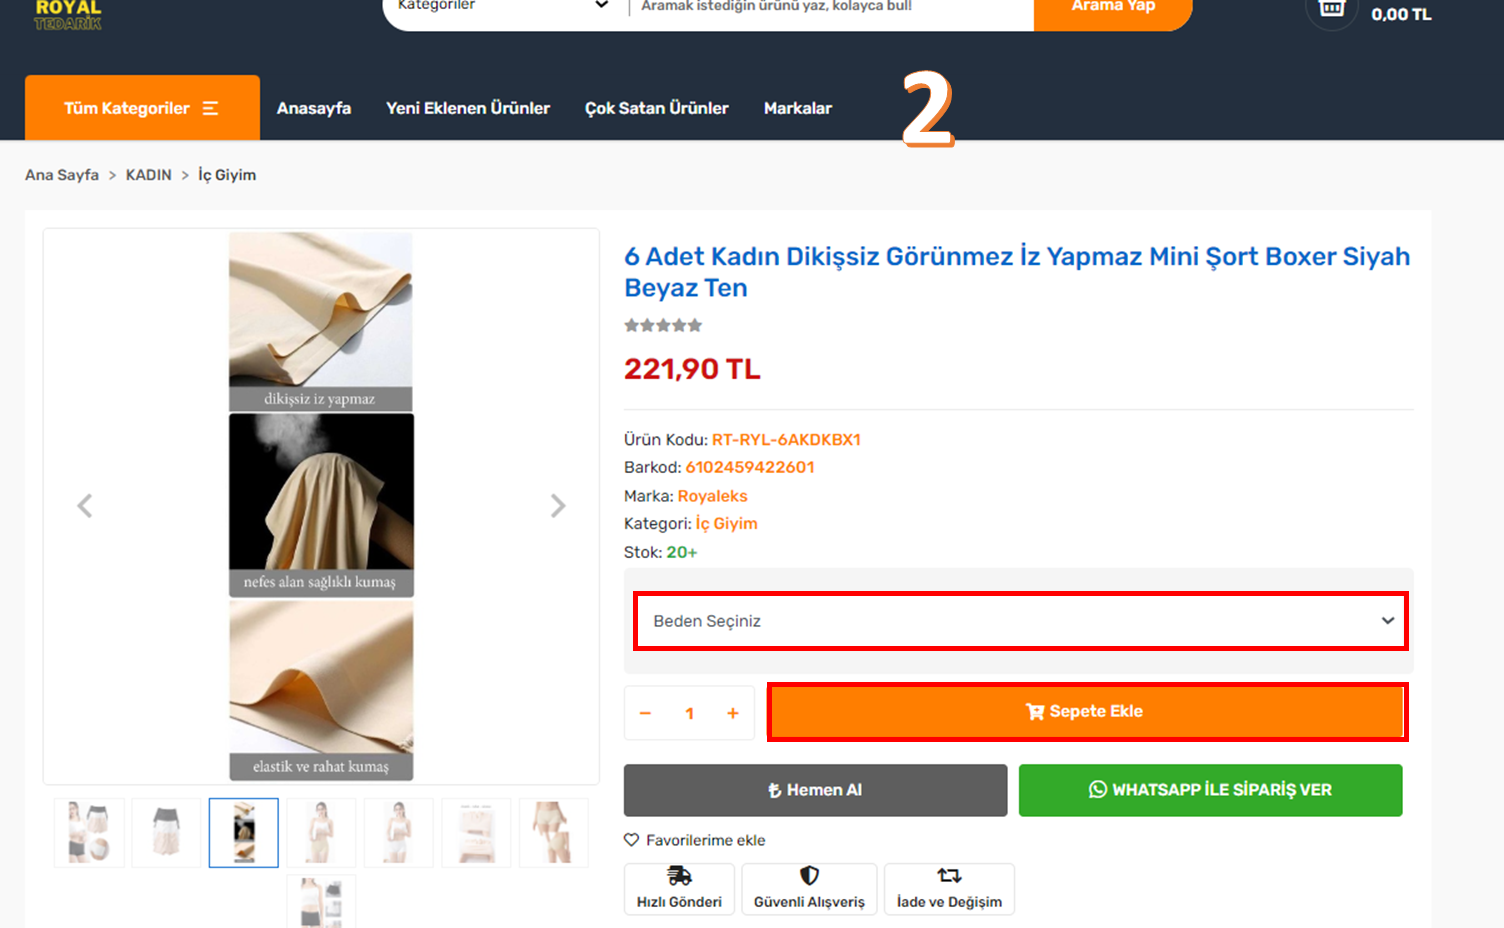Click the Hemen Al button
This screenshot has height=928, width=1504.
point(815,790)
